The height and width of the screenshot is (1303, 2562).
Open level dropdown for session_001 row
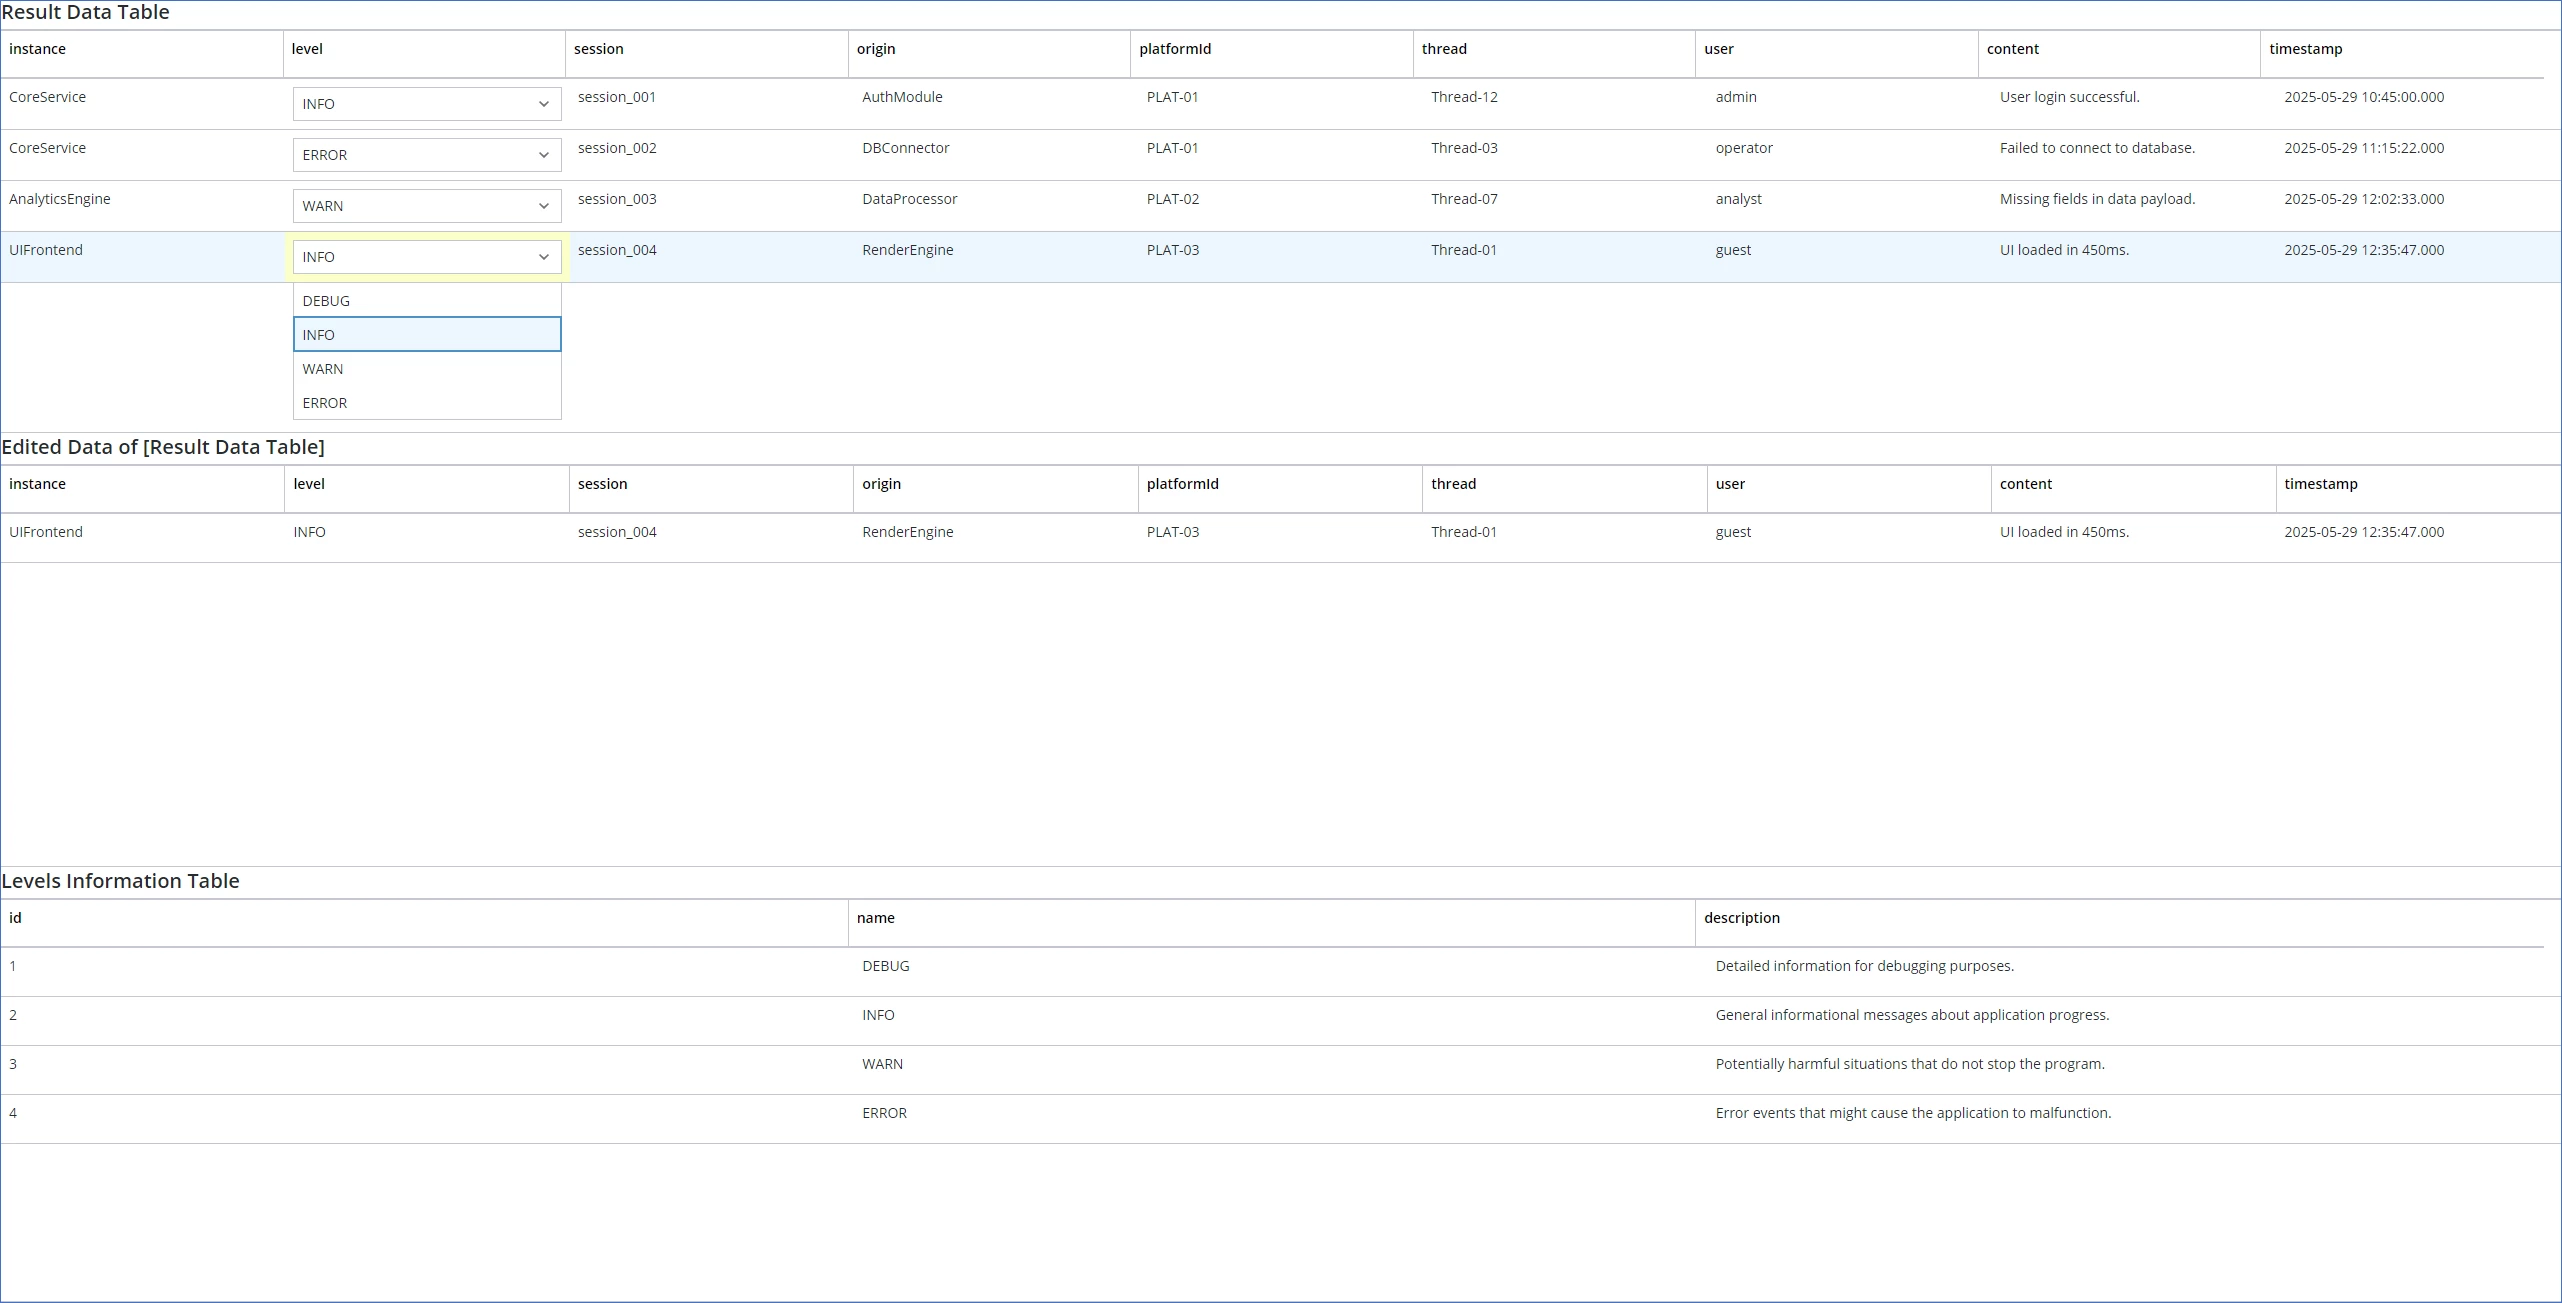tap(426, 104)
